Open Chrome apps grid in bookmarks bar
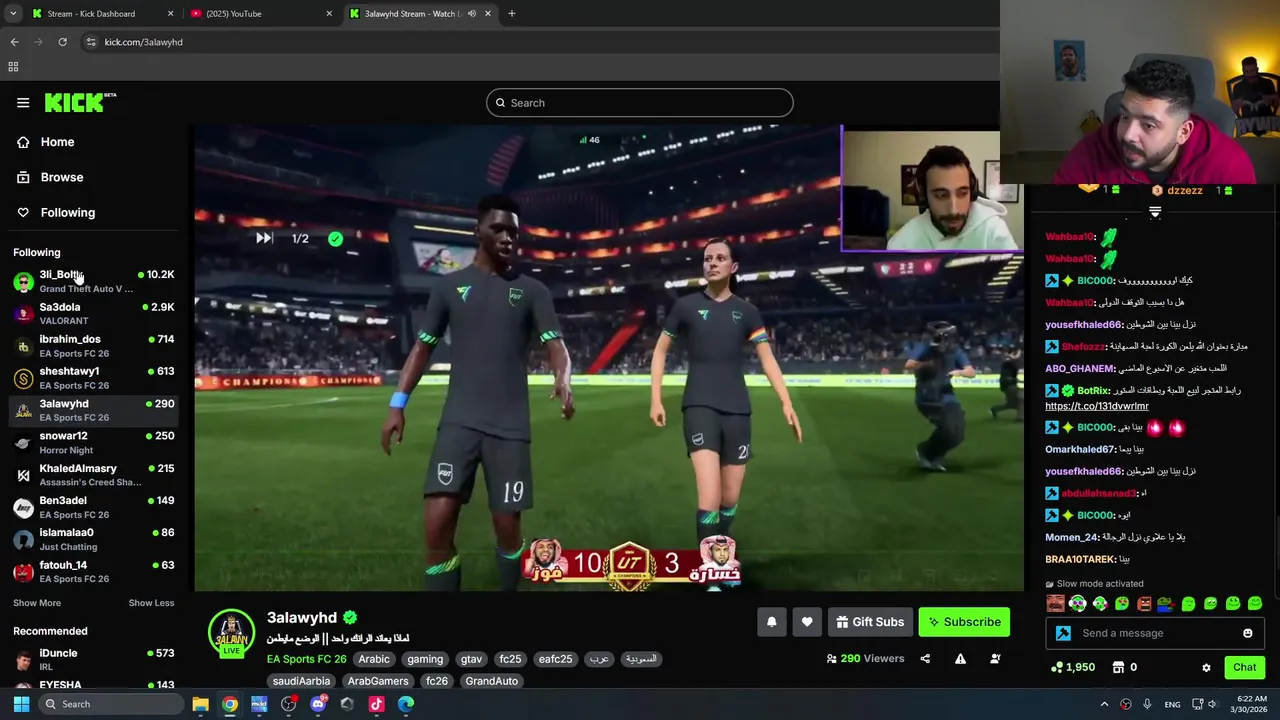Viewport: 1280px width, 720px height. (13, 67)
